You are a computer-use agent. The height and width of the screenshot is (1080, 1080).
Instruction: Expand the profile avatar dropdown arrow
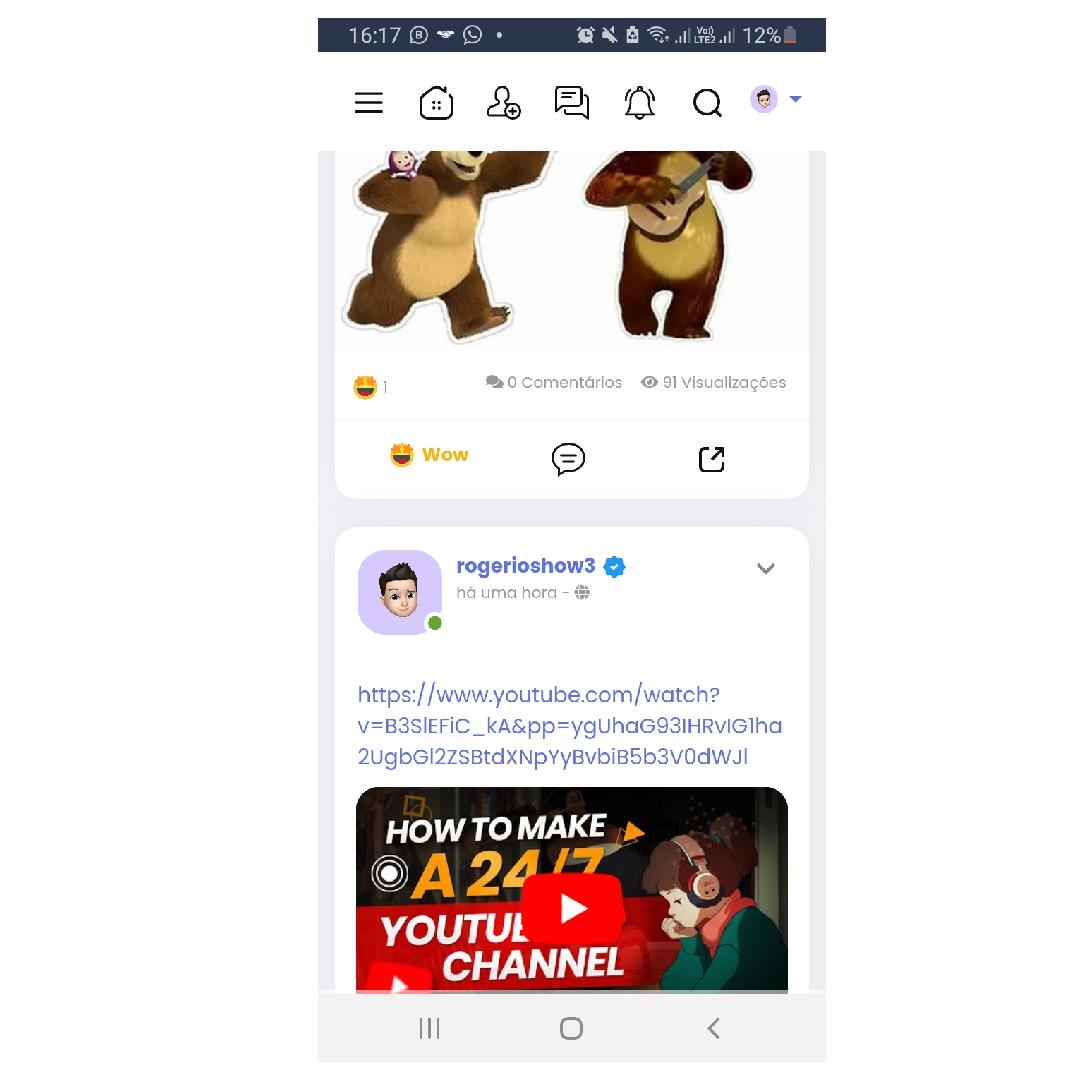pyautogui.click(x=795, y=99)
